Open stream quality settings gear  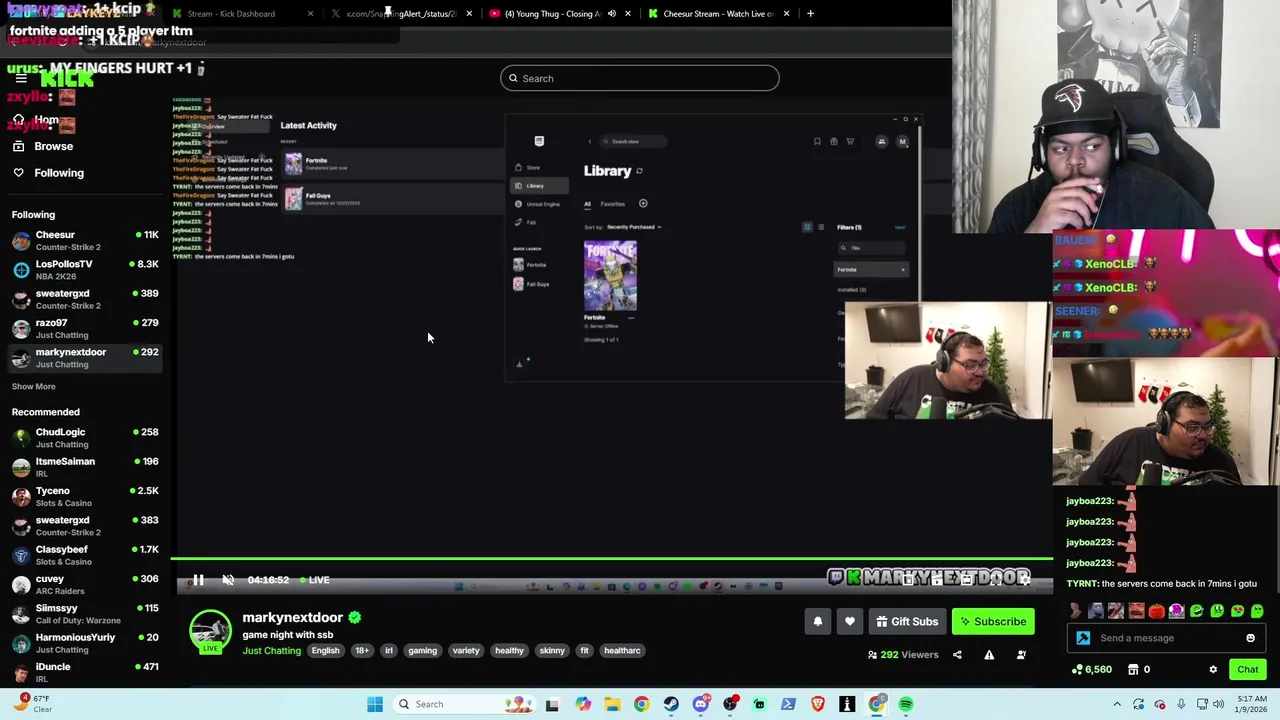coord(1024,578)
